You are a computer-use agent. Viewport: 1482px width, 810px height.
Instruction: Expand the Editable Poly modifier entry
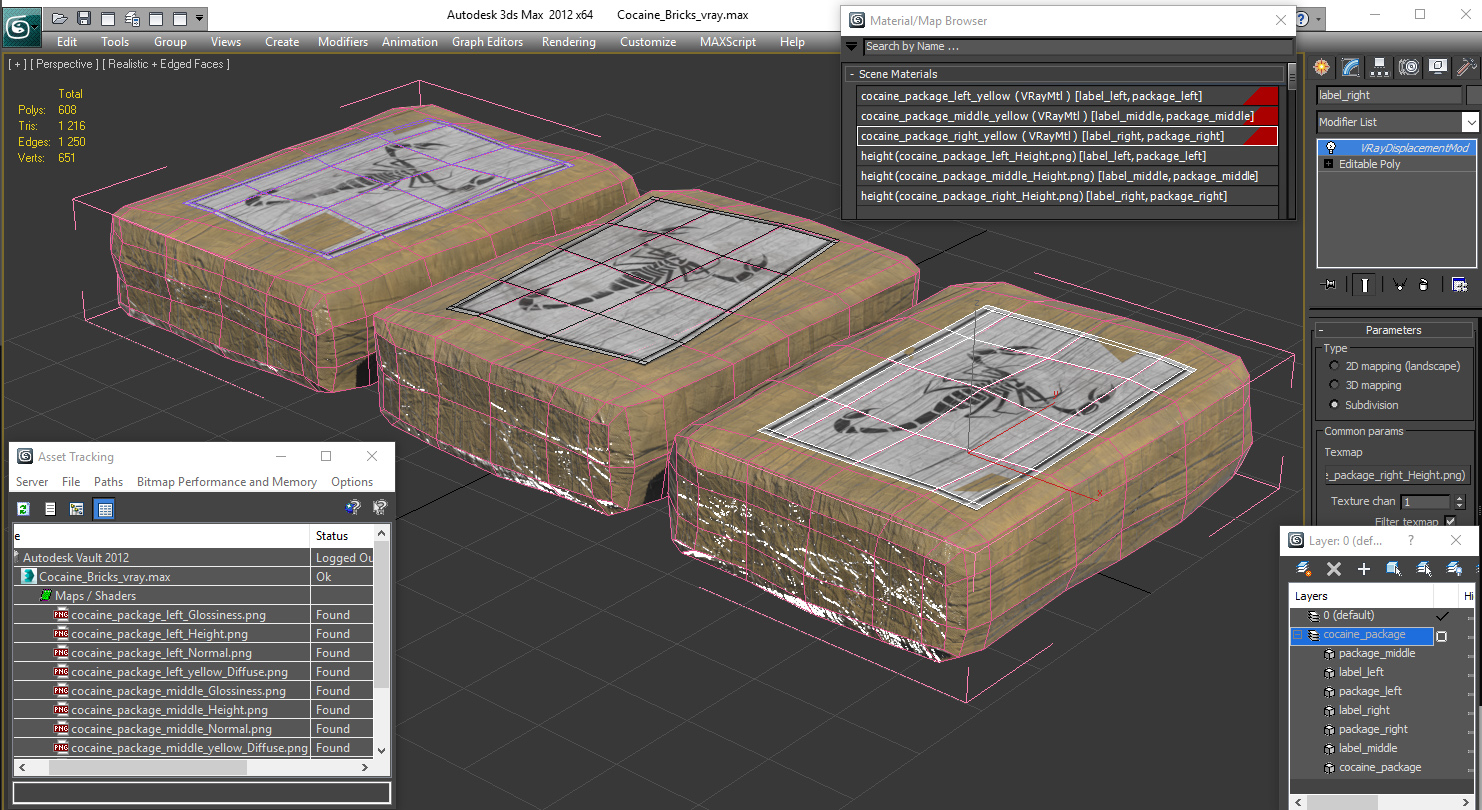click(1328, 164)
